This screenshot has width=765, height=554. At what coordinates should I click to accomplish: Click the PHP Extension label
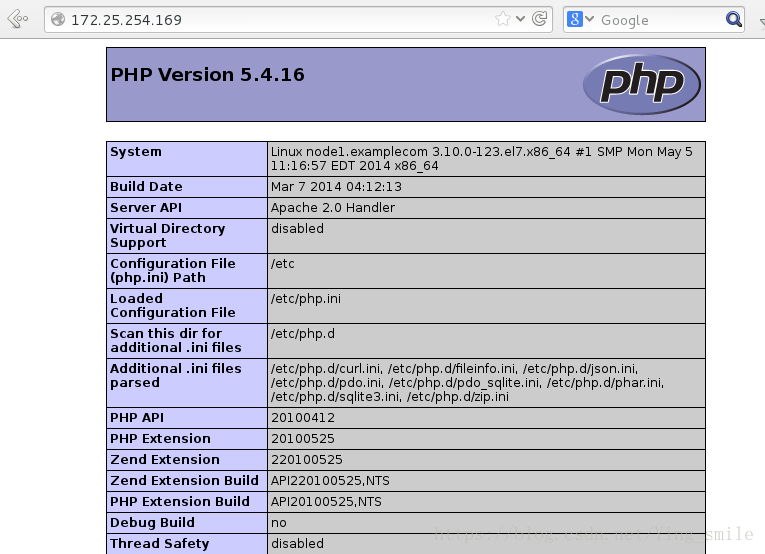click(x=160, y=439)
